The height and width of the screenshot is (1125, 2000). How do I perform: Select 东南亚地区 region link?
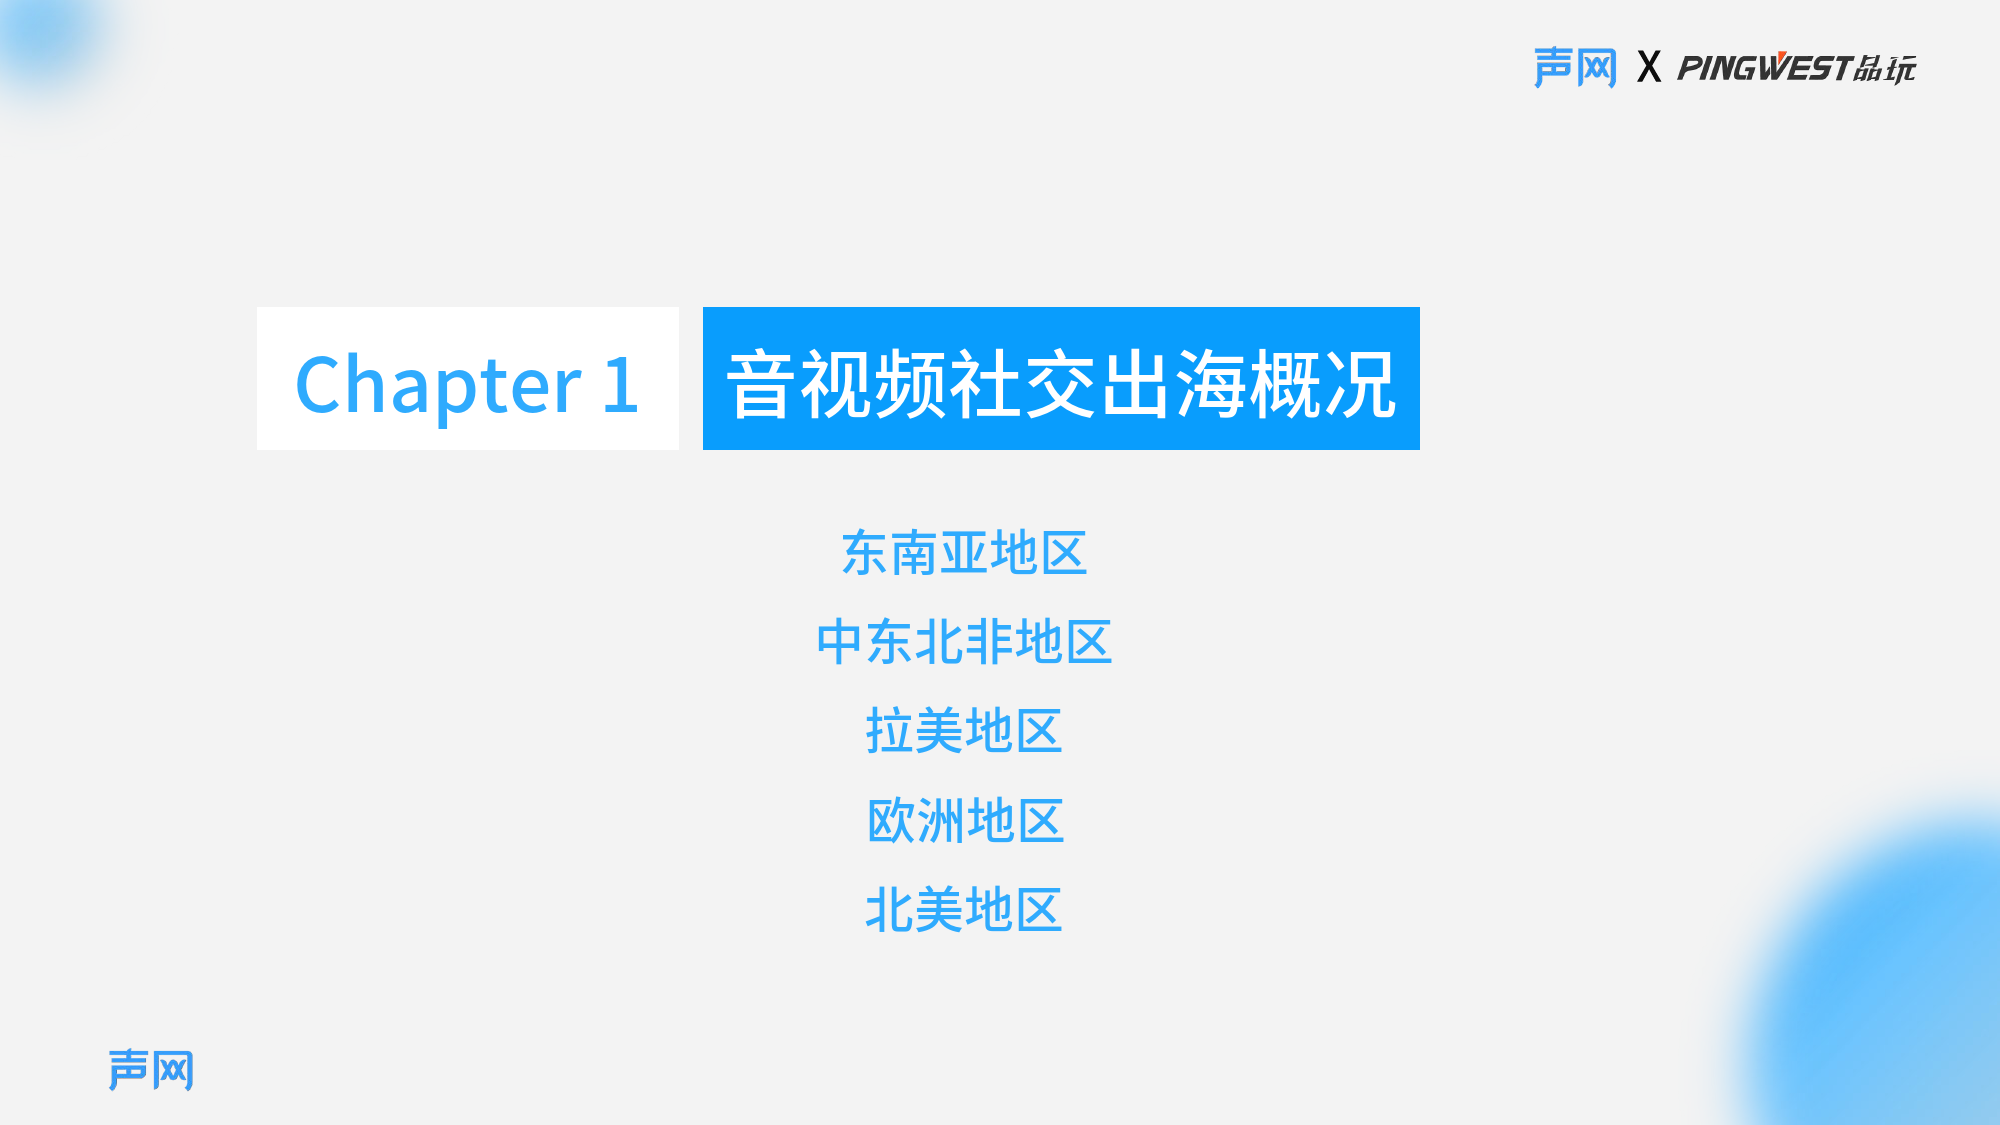(962, 551)
